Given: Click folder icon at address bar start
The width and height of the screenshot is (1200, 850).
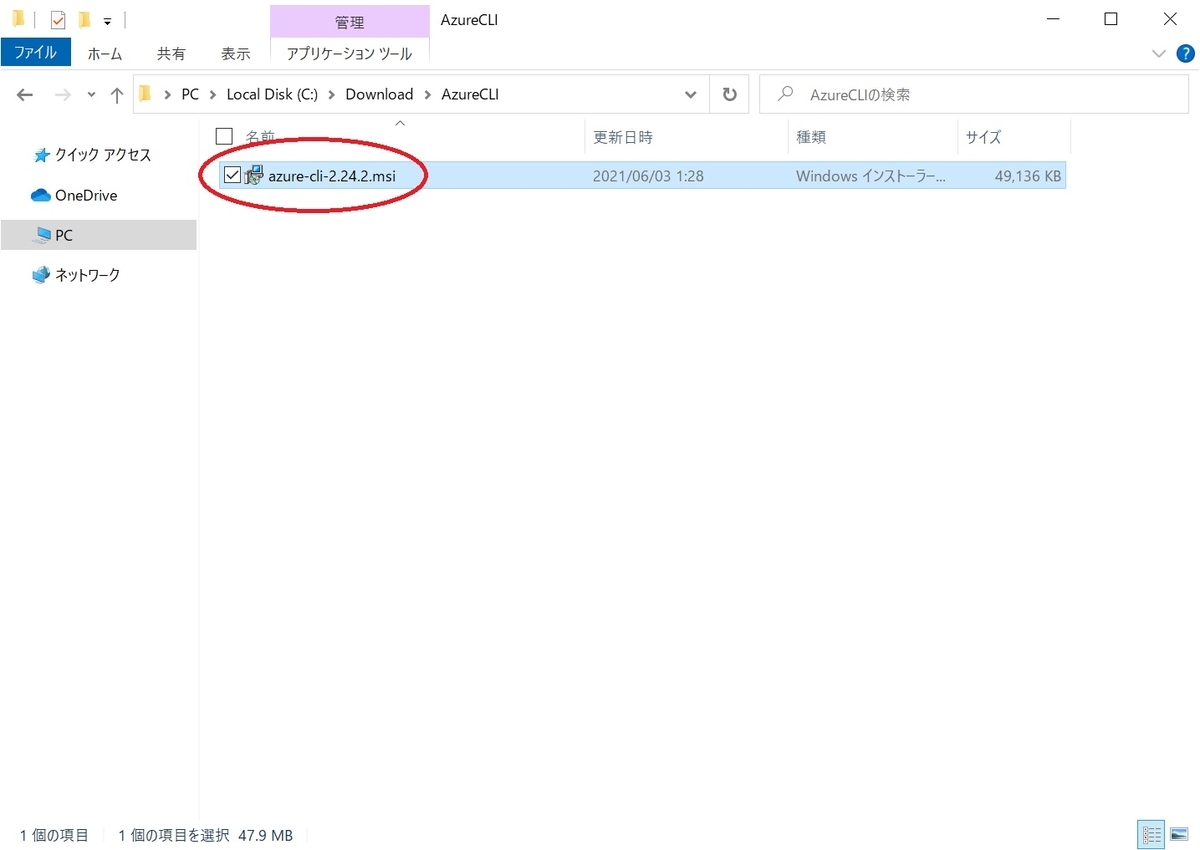Looking at the screenshot, I should click(x=146, y=95).
